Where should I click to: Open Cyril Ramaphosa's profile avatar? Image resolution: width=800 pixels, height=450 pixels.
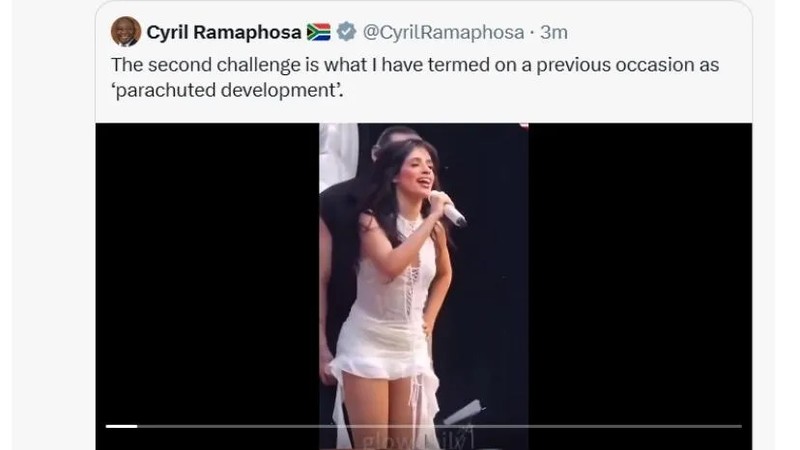[126, 32]
